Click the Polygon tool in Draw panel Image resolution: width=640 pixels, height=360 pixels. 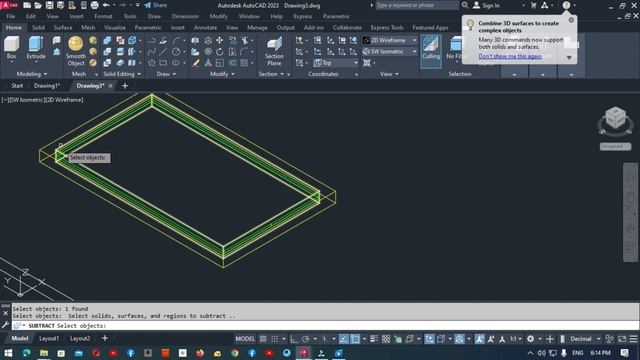(151, 63)
